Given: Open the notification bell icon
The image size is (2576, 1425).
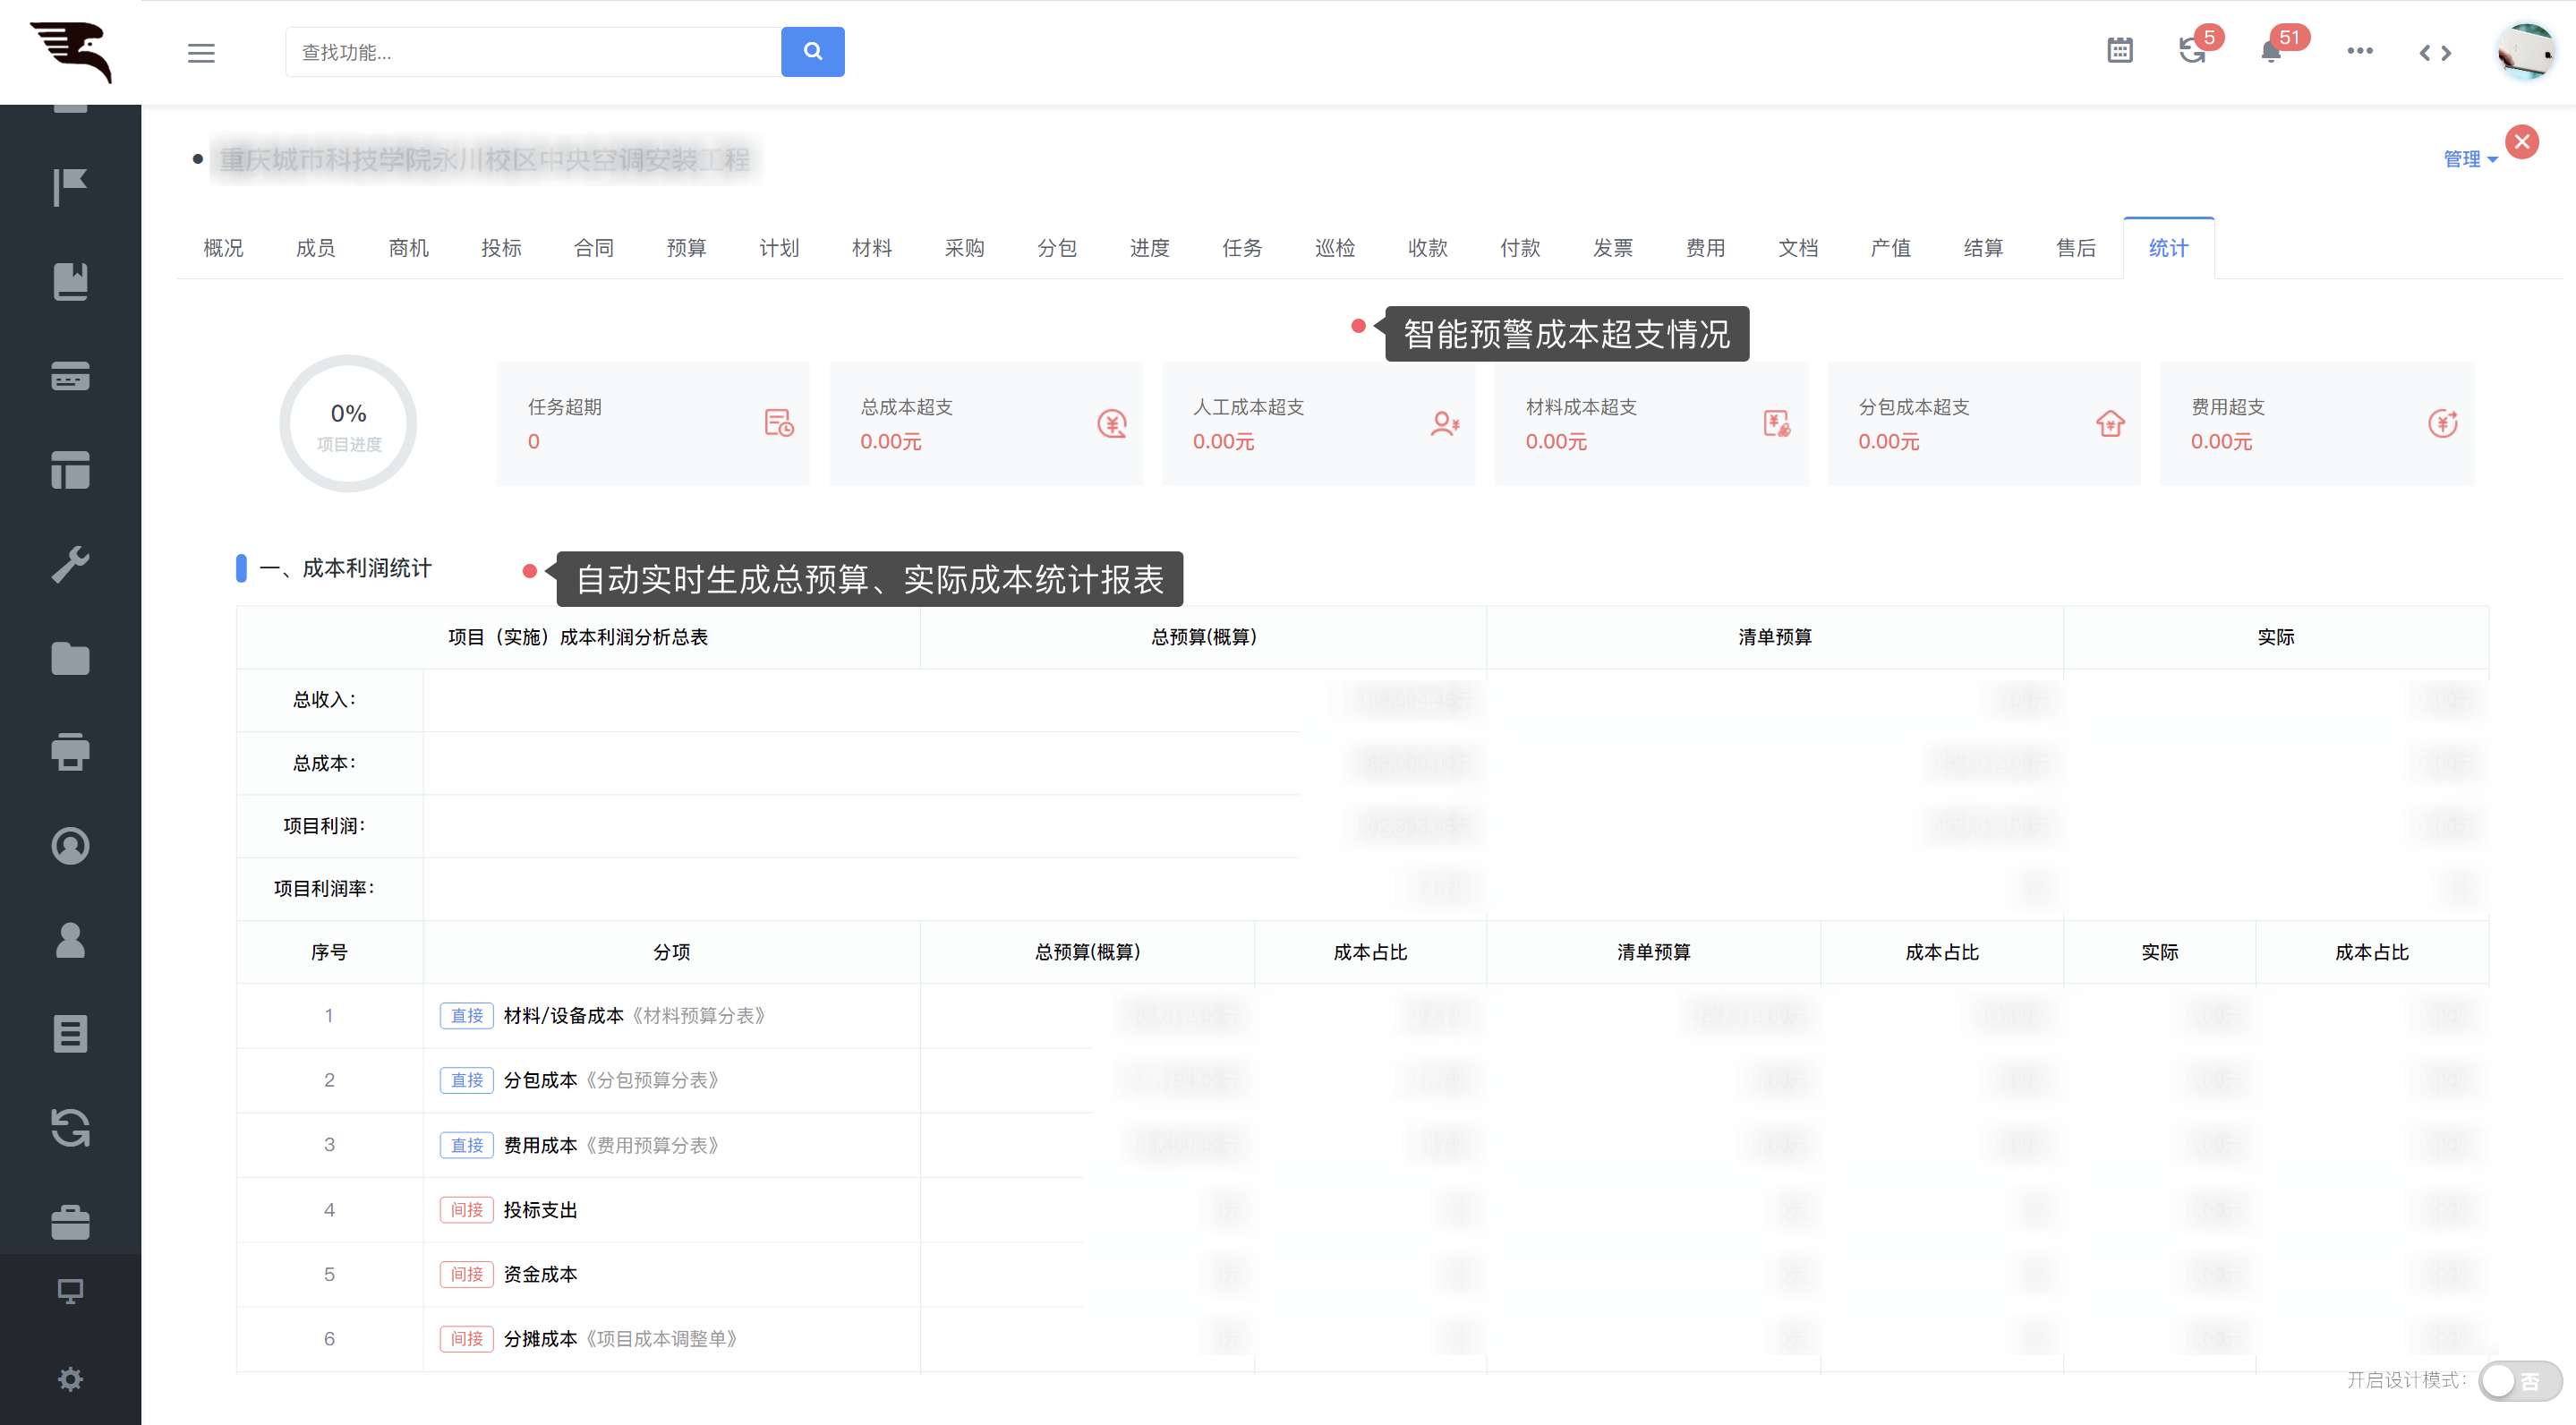Looking at the screenshot, I should [2271, 52].
